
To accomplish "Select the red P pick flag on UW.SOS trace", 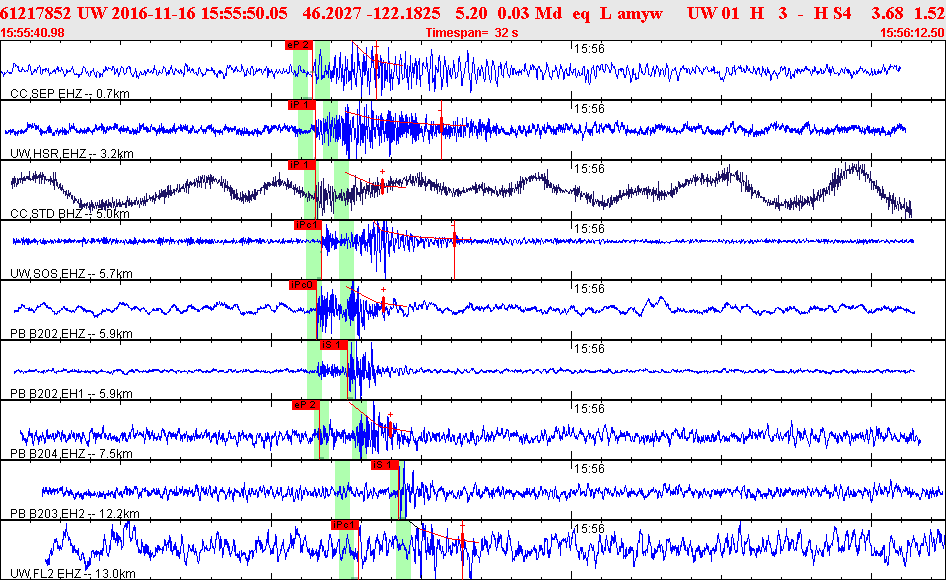I will [x=307, y=225].
